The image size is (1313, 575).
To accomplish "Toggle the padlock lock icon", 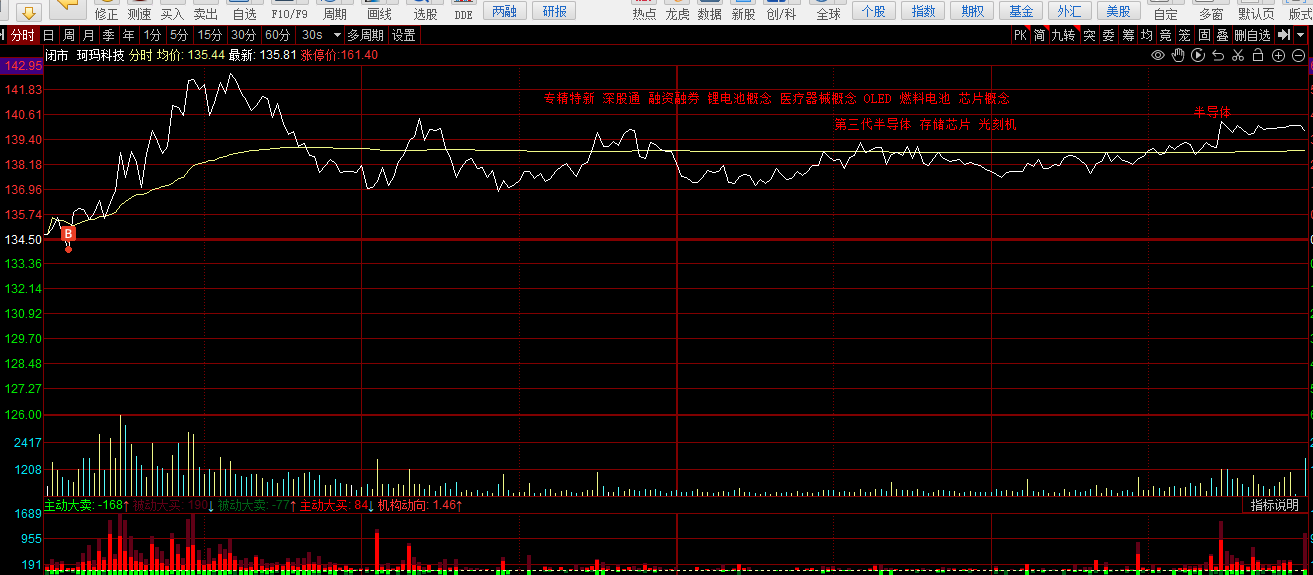I will 1258,55.
